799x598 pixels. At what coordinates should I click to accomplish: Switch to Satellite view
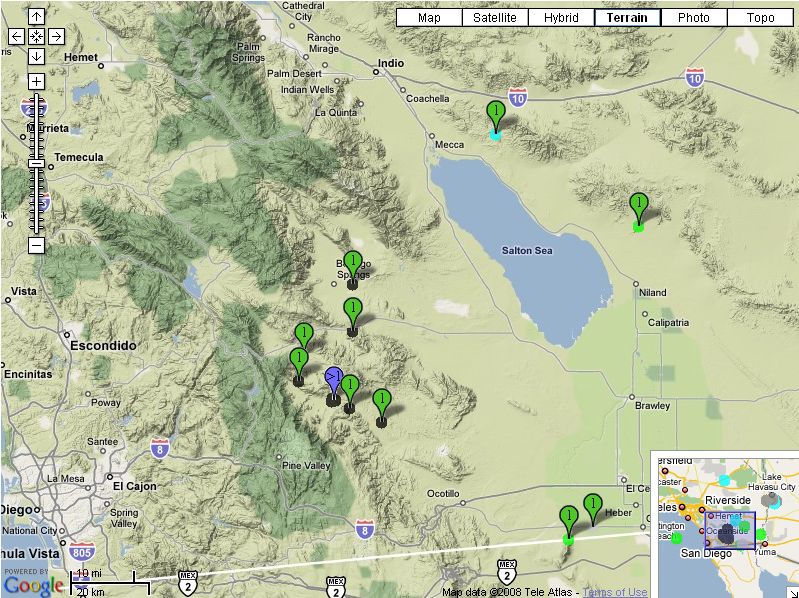click(495, 18)
